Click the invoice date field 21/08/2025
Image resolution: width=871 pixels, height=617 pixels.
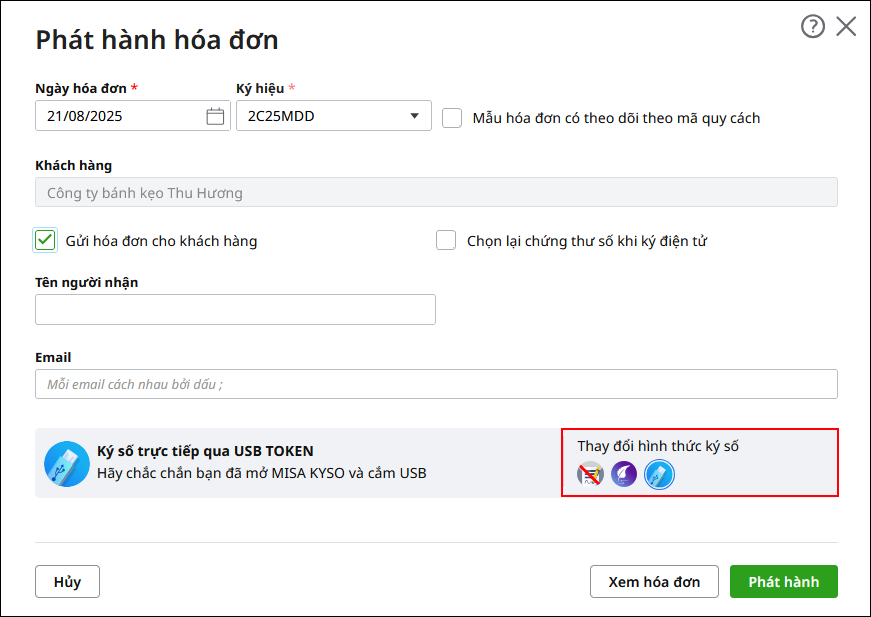pyautogui.click(x=118, y=116)
